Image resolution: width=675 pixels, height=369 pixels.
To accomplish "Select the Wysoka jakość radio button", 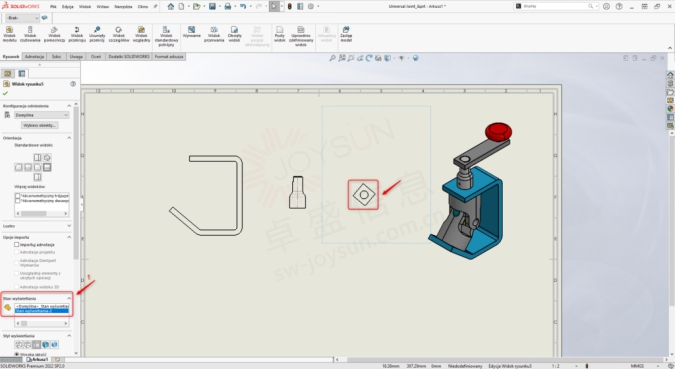I will pos(17,354).
